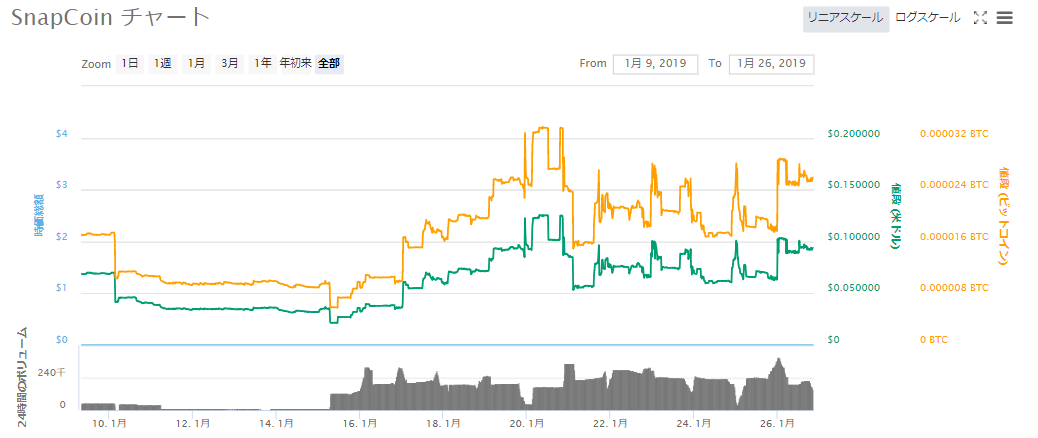The image size is (1038, 438).
Task: Choose 年初来 (year-to-date) zoom
Action: click(x=295, y=64)
